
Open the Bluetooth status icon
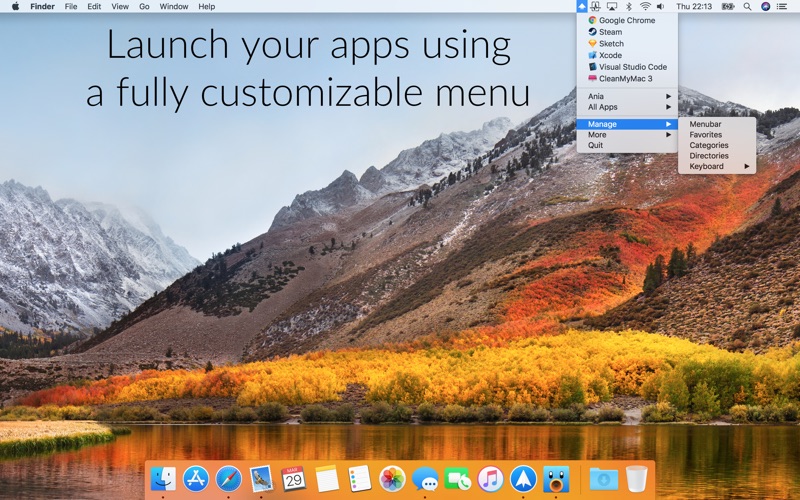click(x=629, y=6)
